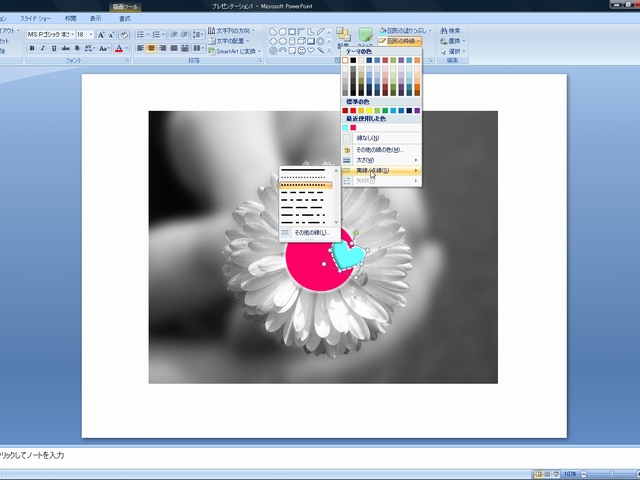Toggle underline text formatting
The image size is (640, 480).
coord(54,48)
